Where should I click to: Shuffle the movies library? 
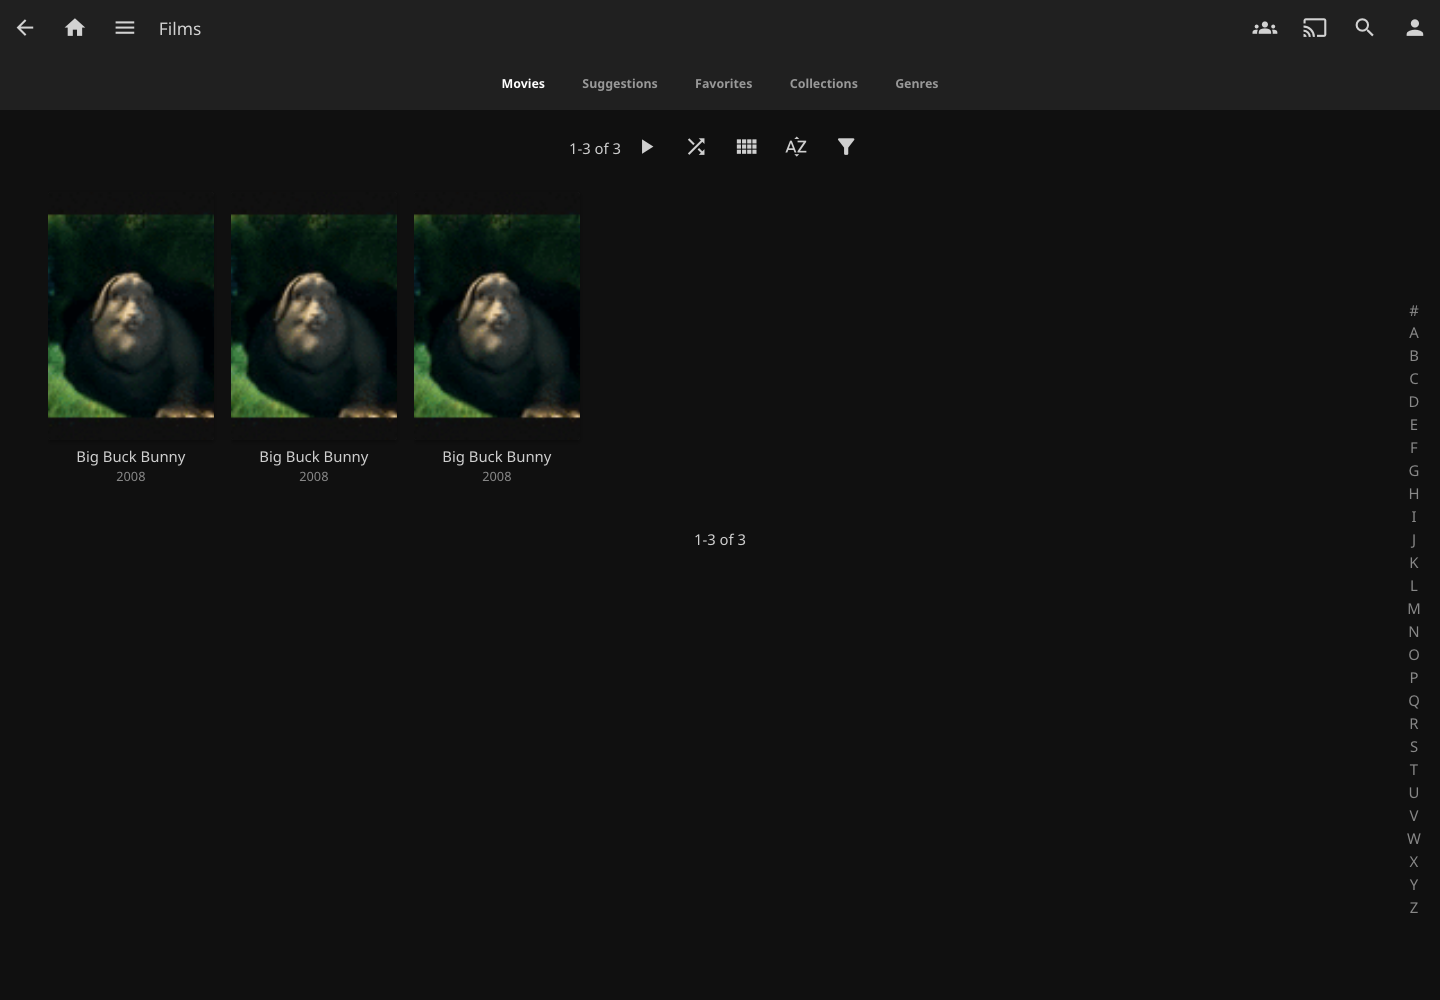pyautogui.click(x=697, y=147)
